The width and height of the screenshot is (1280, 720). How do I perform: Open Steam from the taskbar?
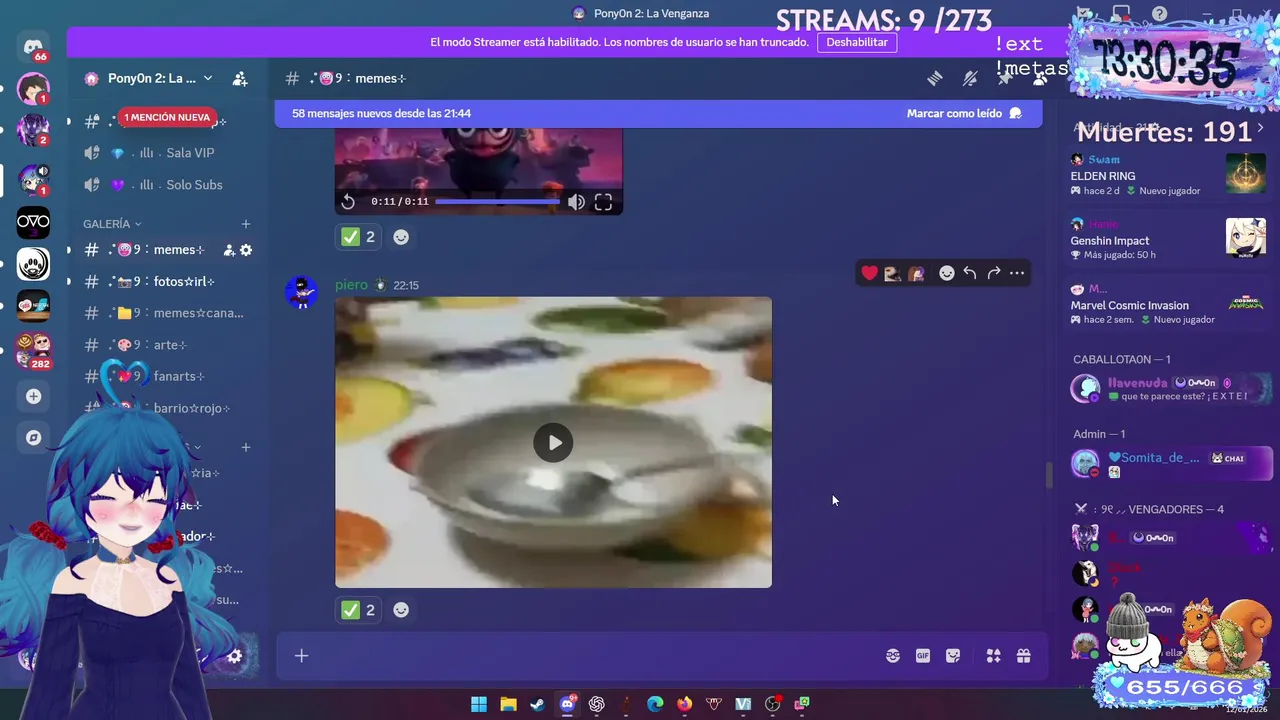(537, 704)
